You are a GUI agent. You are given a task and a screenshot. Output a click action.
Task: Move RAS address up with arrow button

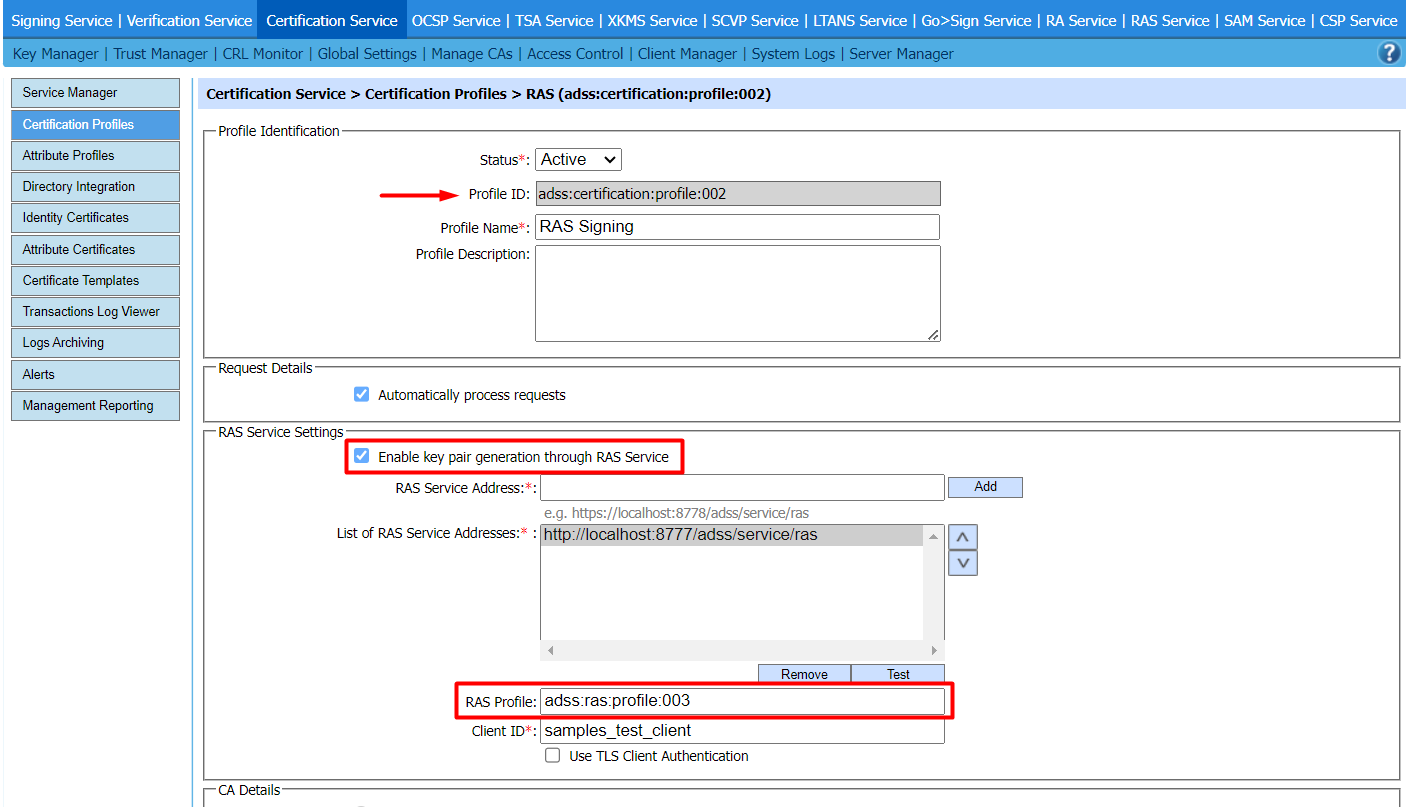pyautogui.click(x=962, y=537)
